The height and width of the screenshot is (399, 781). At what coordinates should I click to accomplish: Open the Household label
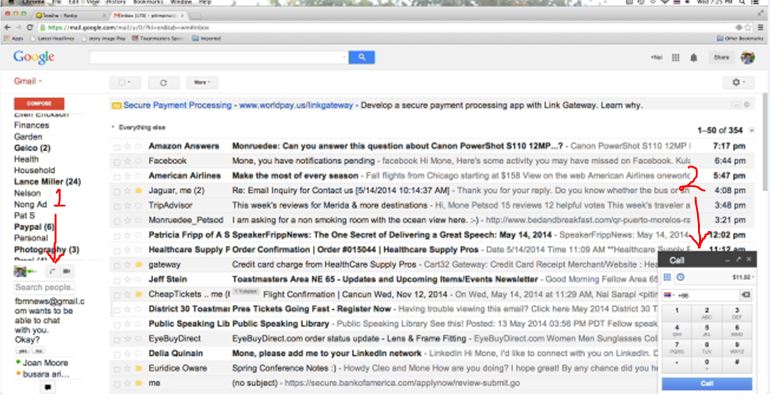[x=34, y=170]
